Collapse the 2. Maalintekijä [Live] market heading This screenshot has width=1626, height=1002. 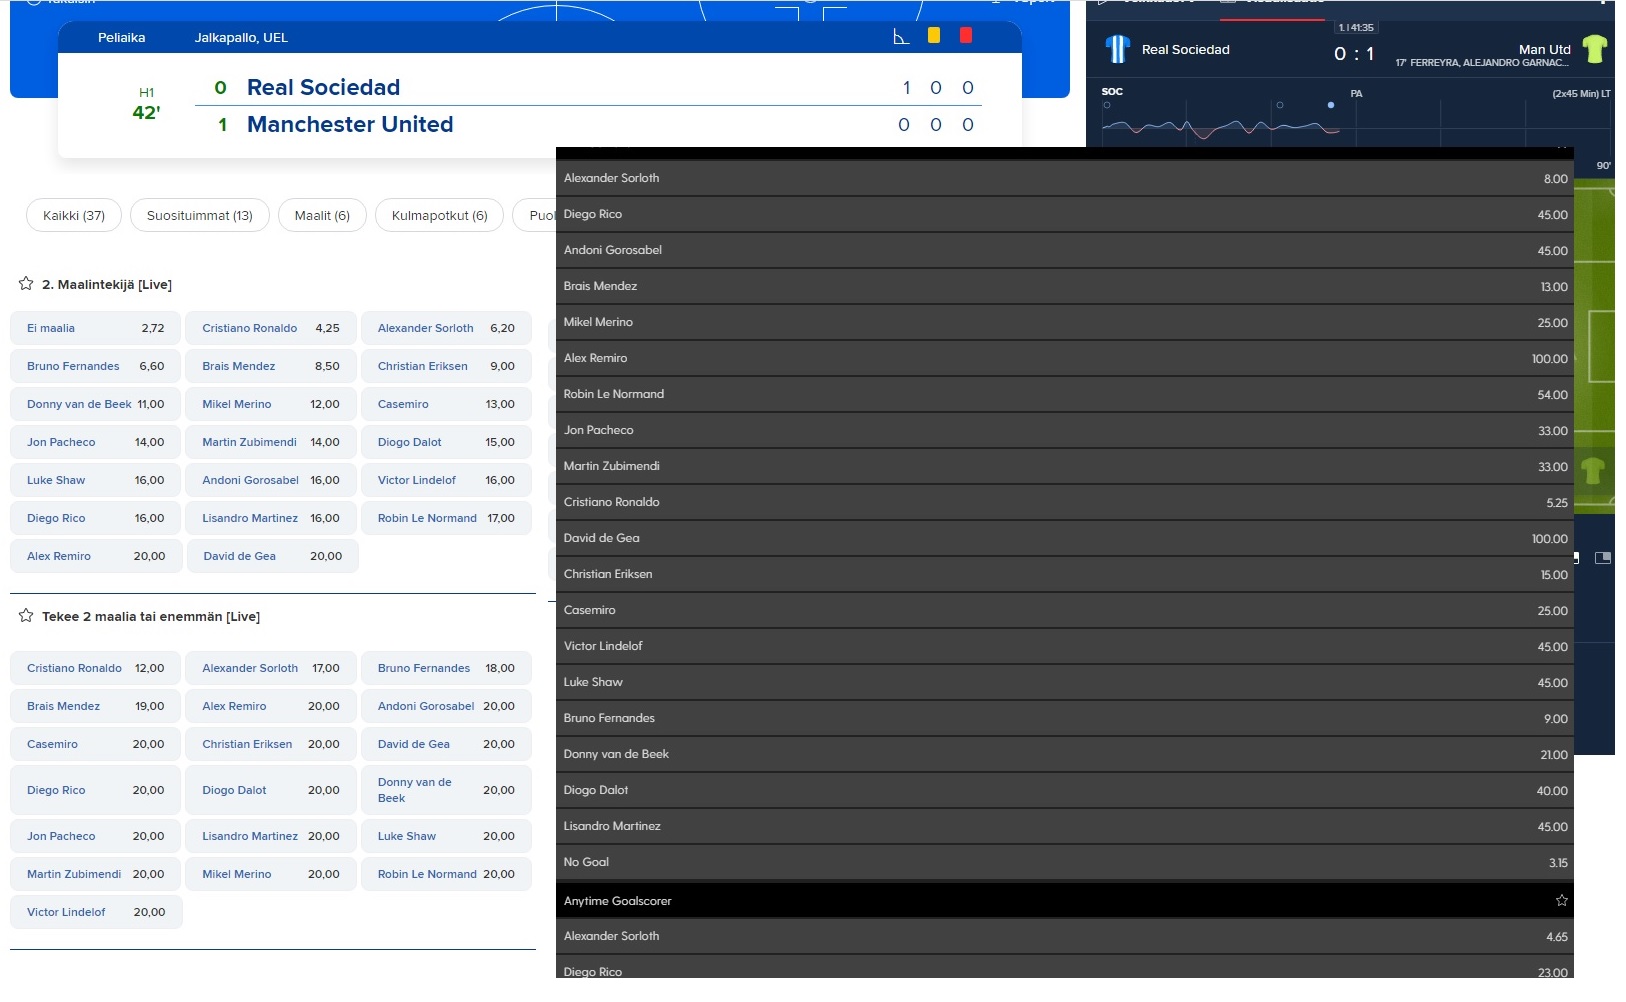coord(107,285)
